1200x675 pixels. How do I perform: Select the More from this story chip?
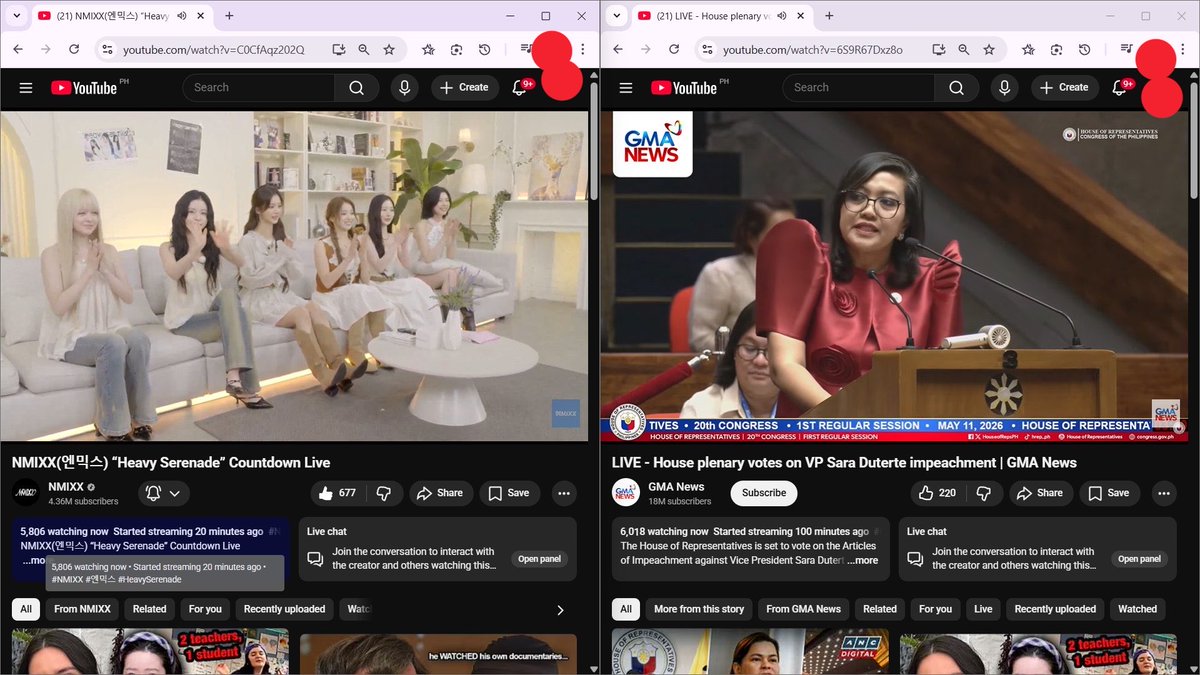point(699,609)
